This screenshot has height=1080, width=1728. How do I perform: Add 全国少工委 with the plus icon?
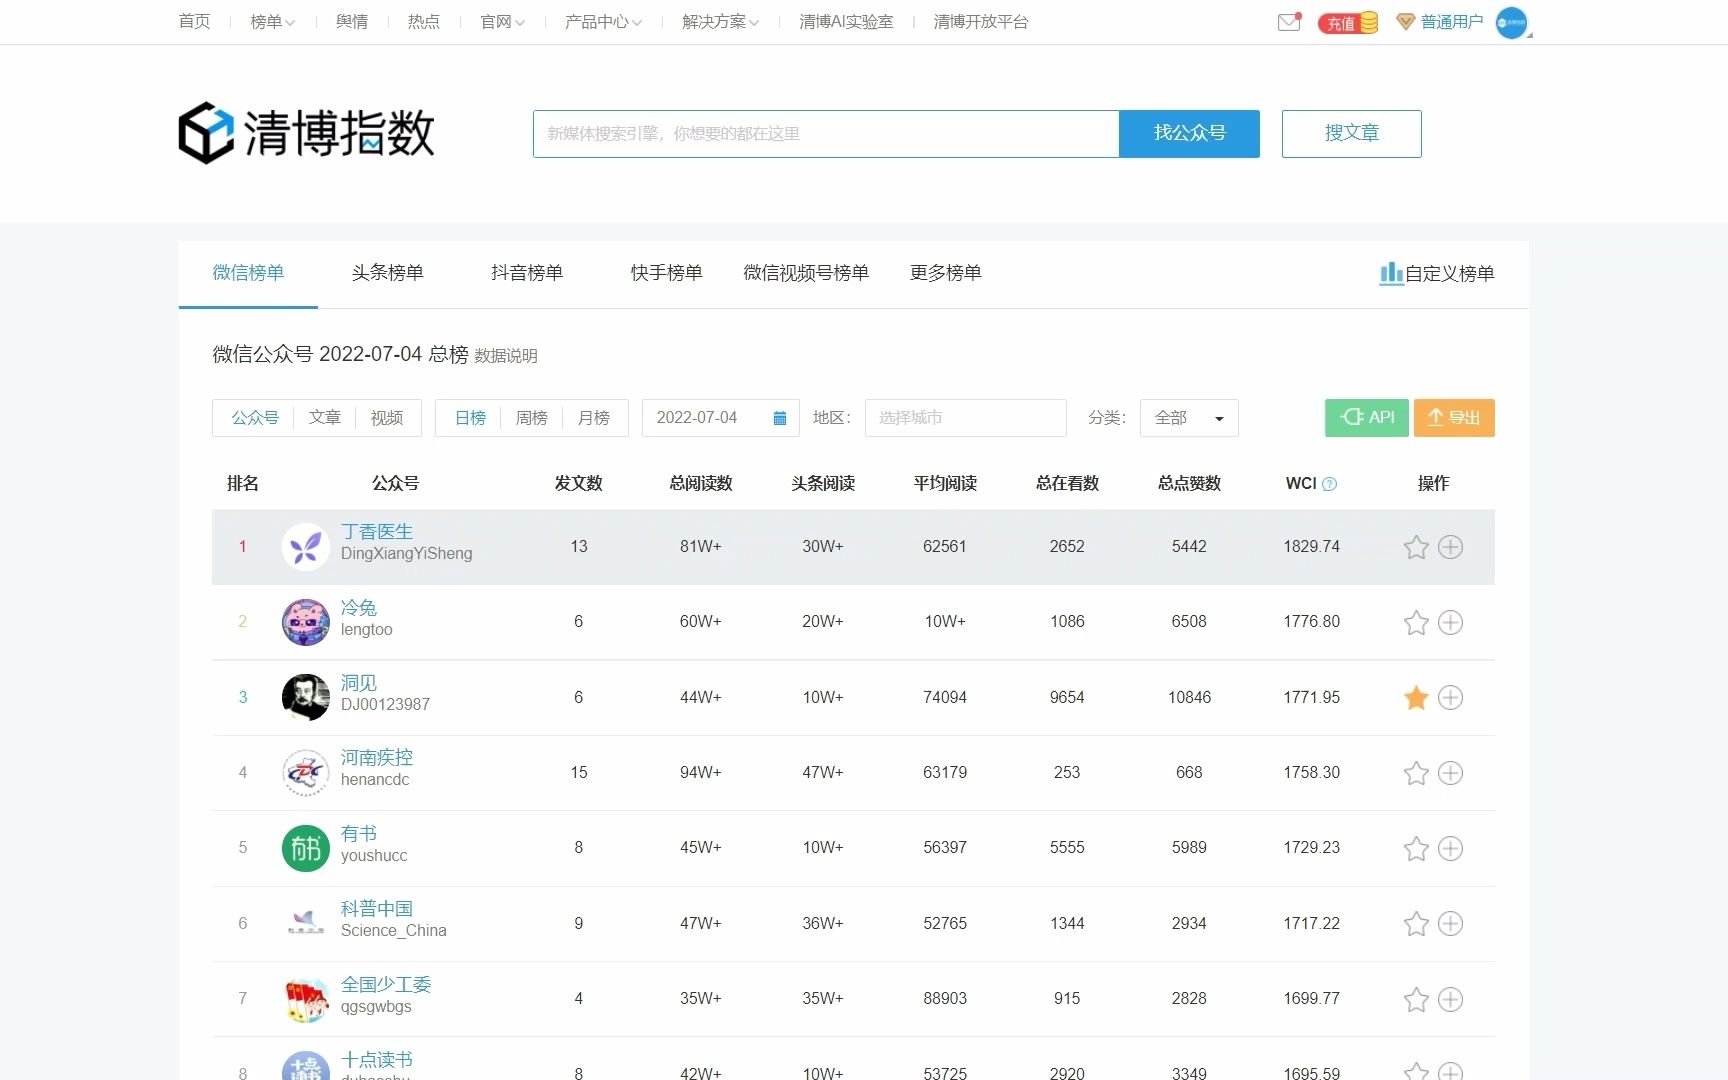(1450, 999)
